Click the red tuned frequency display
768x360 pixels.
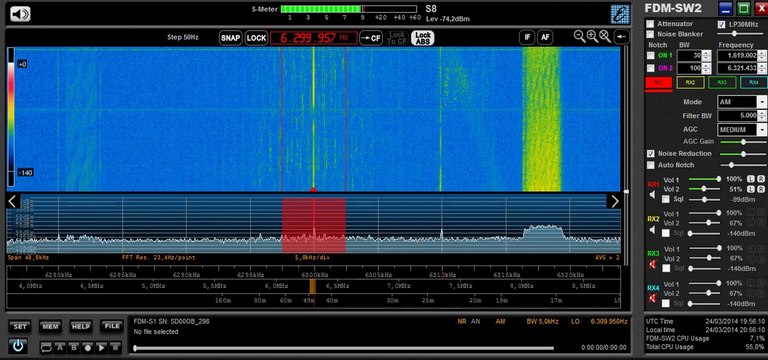tap(313, 38)
